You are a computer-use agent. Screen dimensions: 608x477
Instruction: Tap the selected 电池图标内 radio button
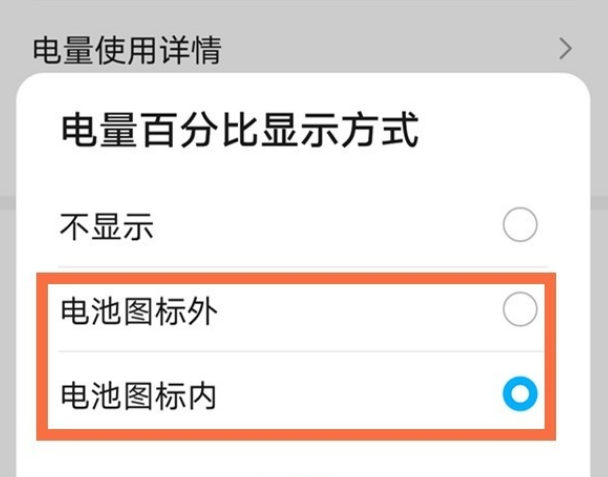pyautogui.click(x=520, y=395)
